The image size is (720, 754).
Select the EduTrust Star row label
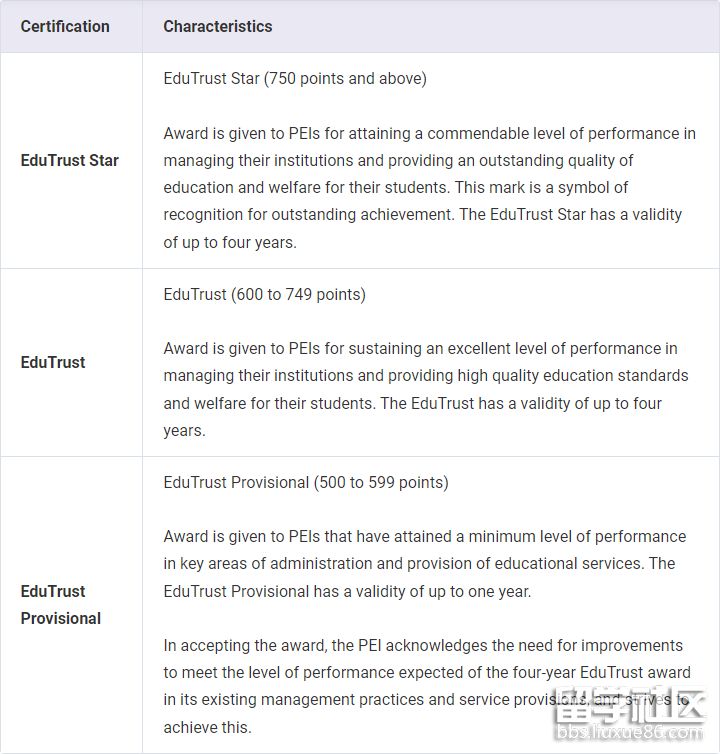tap(70, 160)
